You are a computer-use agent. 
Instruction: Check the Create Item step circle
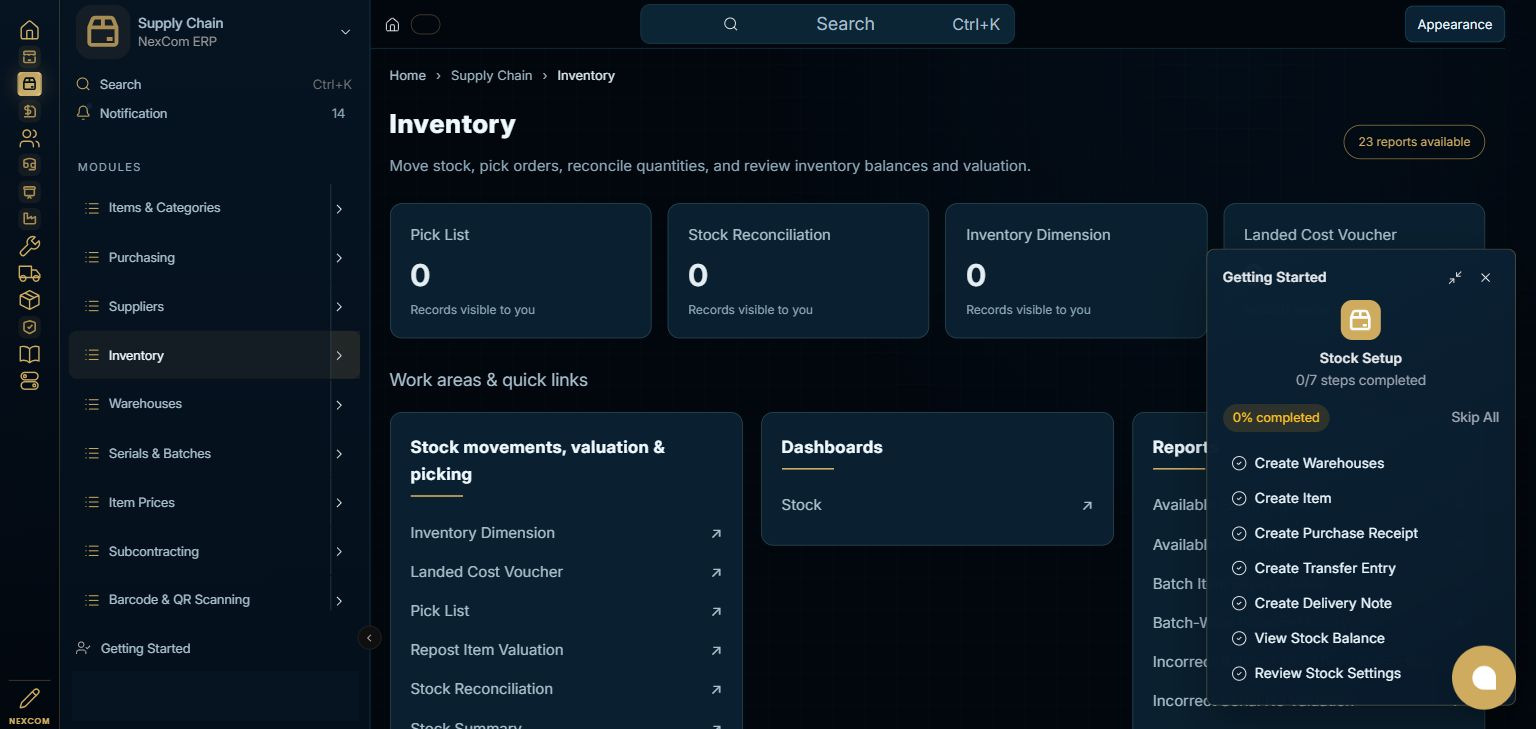tap(1239, 498)
